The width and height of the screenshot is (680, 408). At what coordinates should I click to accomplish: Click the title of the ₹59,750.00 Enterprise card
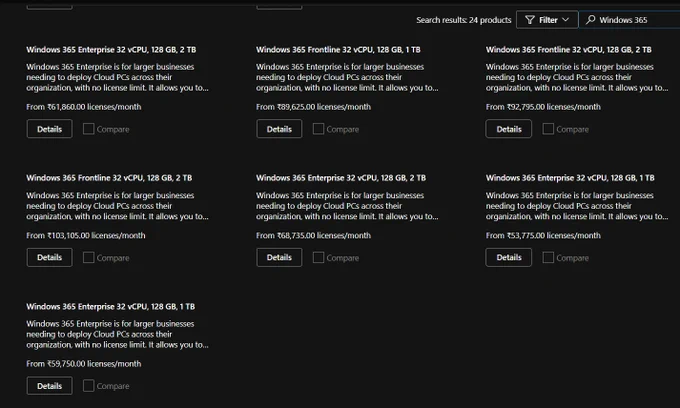pos(111,307)
